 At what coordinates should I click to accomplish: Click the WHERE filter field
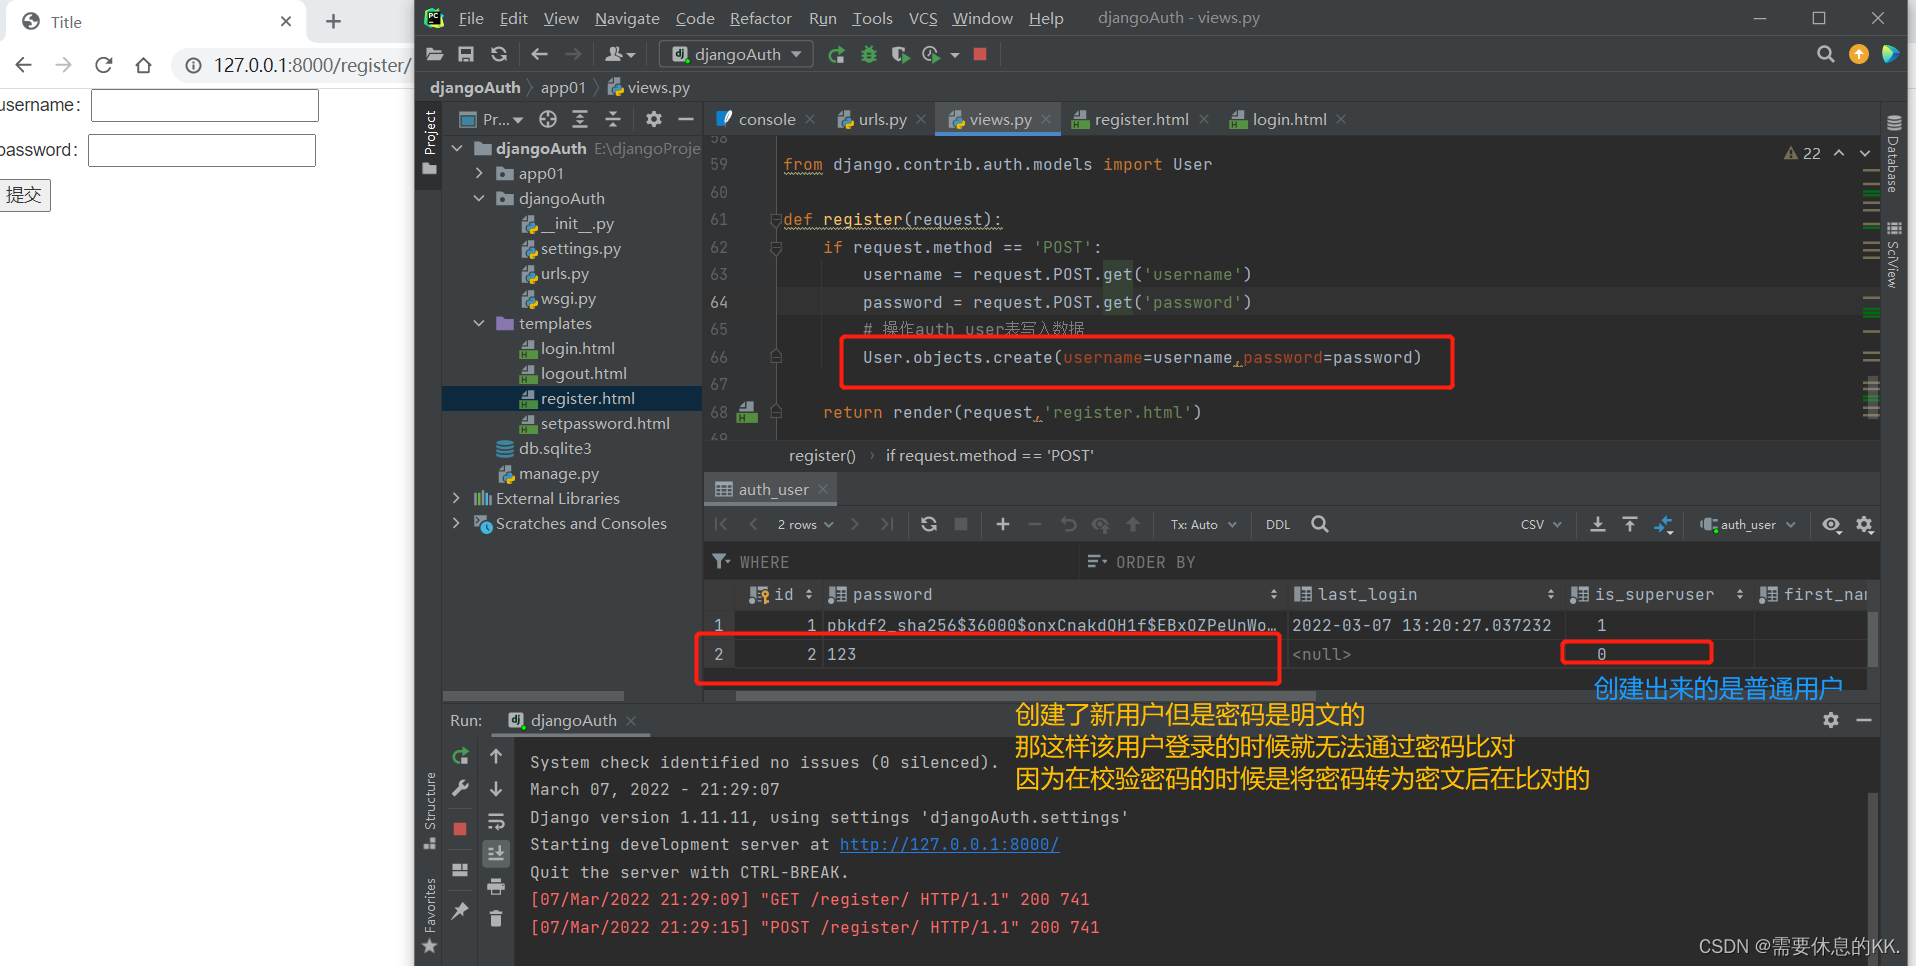(890, 562)
